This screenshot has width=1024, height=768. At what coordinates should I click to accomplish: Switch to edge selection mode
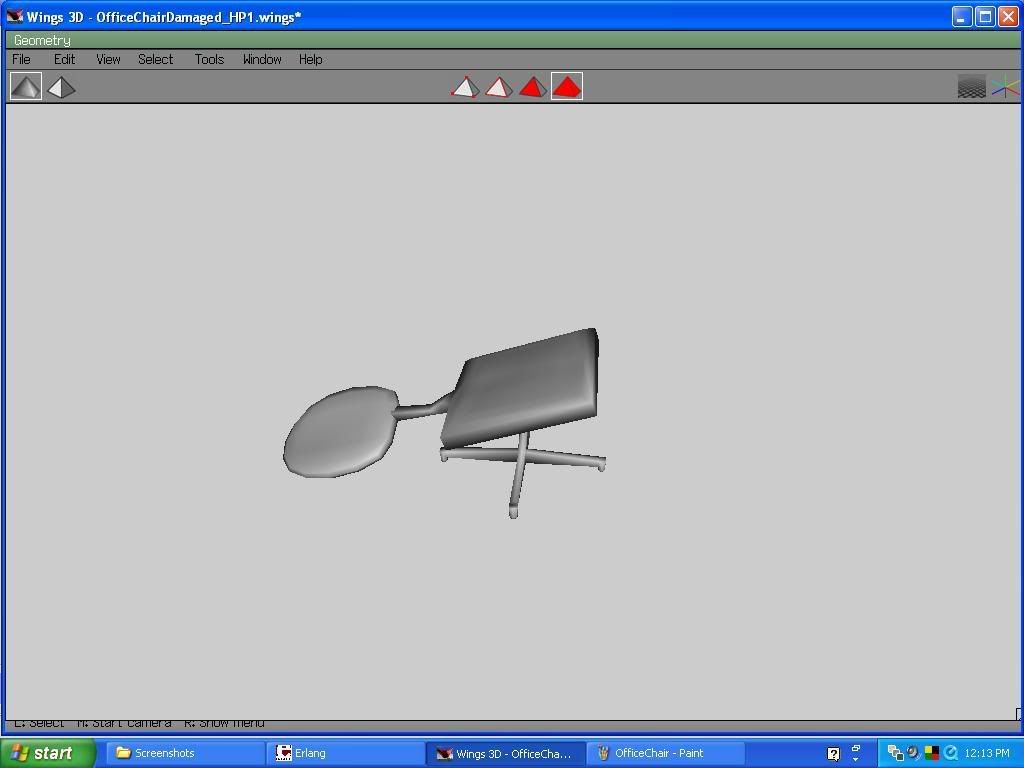(498, 87)
